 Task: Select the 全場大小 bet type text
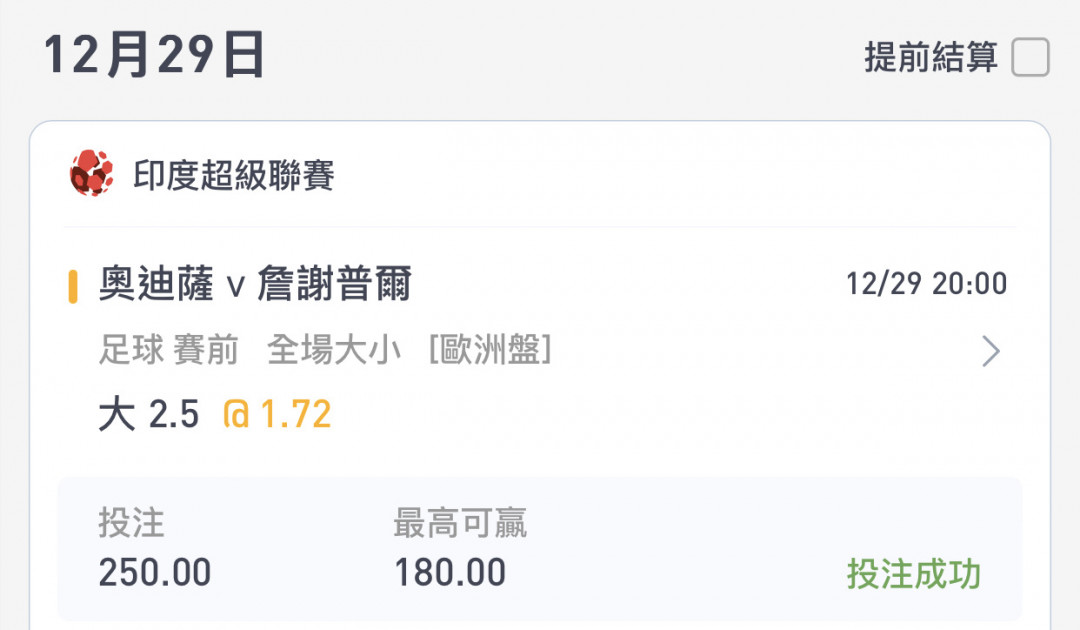[x=333, y=350]
